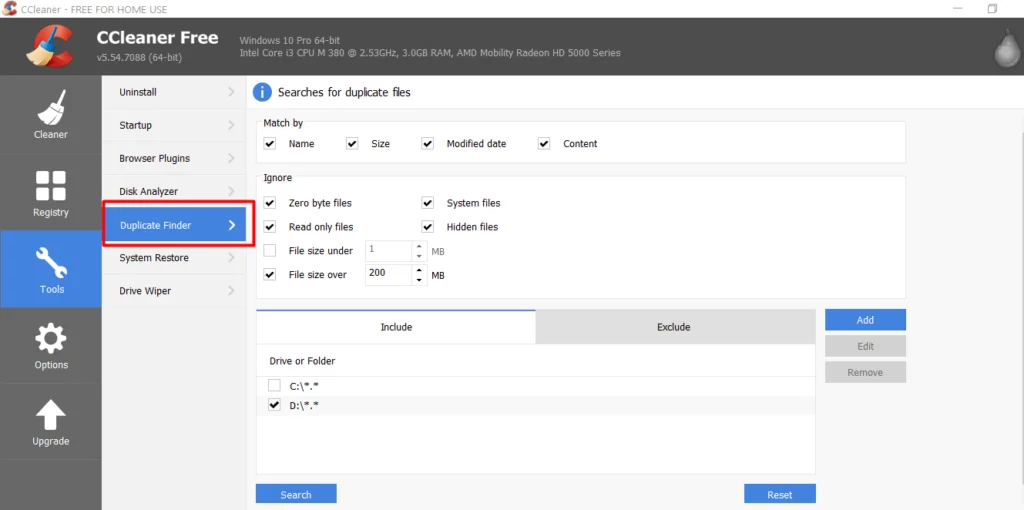
Task: Toggle the Modified date checkbox
Action: tap(428, 144)
